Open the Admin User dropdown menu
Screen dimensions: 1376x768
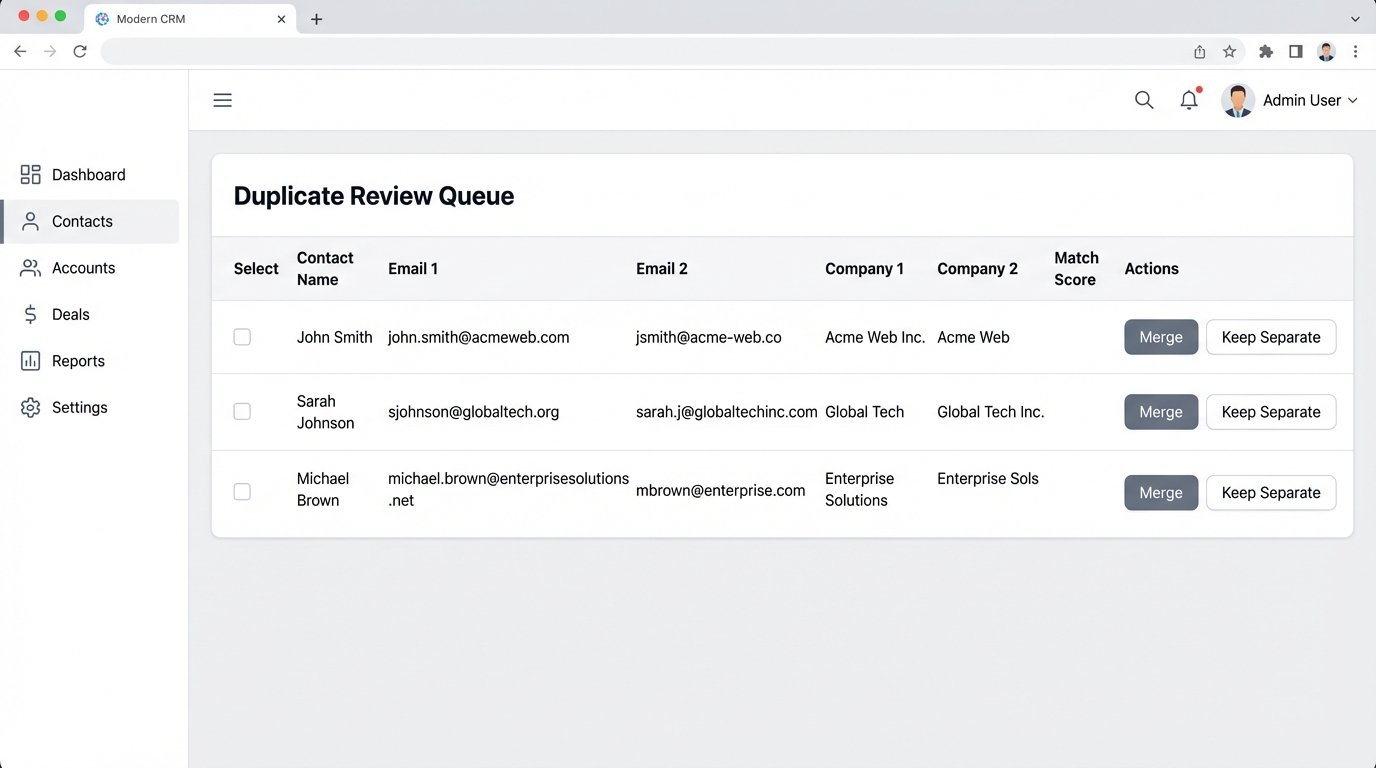coord(1310,100)
